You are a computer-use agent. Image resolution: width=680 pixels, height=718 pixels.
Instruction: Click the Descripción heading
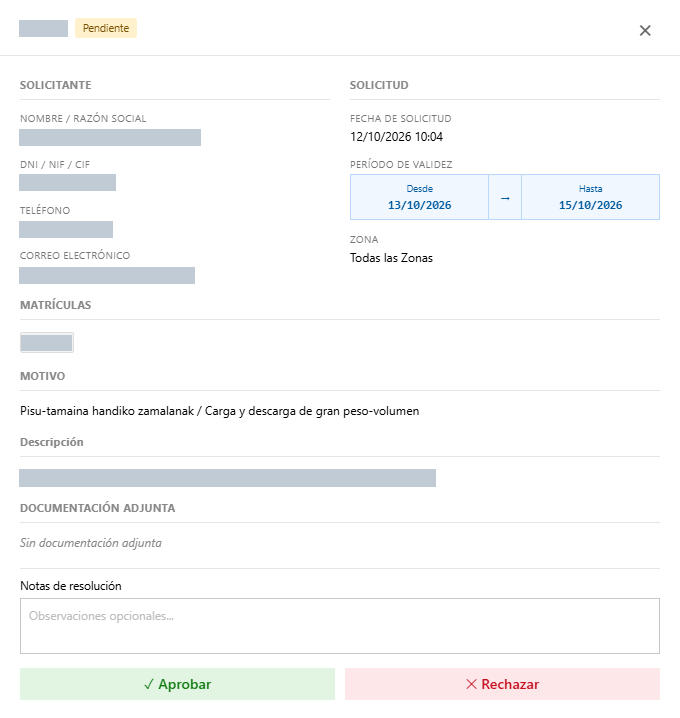point(52,442)
